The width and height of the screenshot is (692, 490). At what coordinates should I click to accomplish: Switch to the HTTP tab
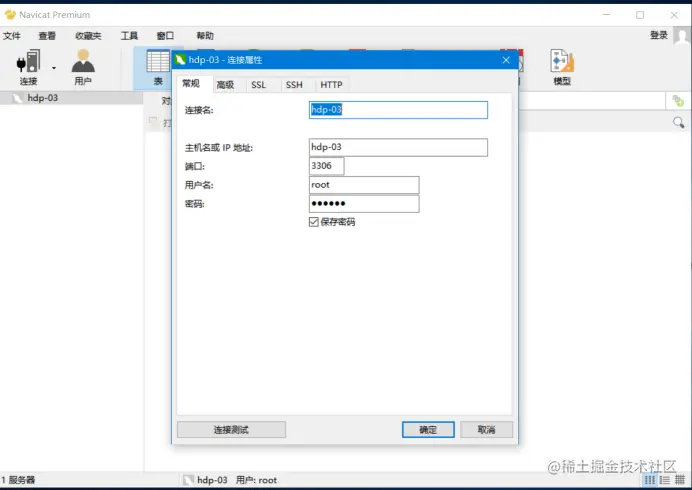click(331, 85)
